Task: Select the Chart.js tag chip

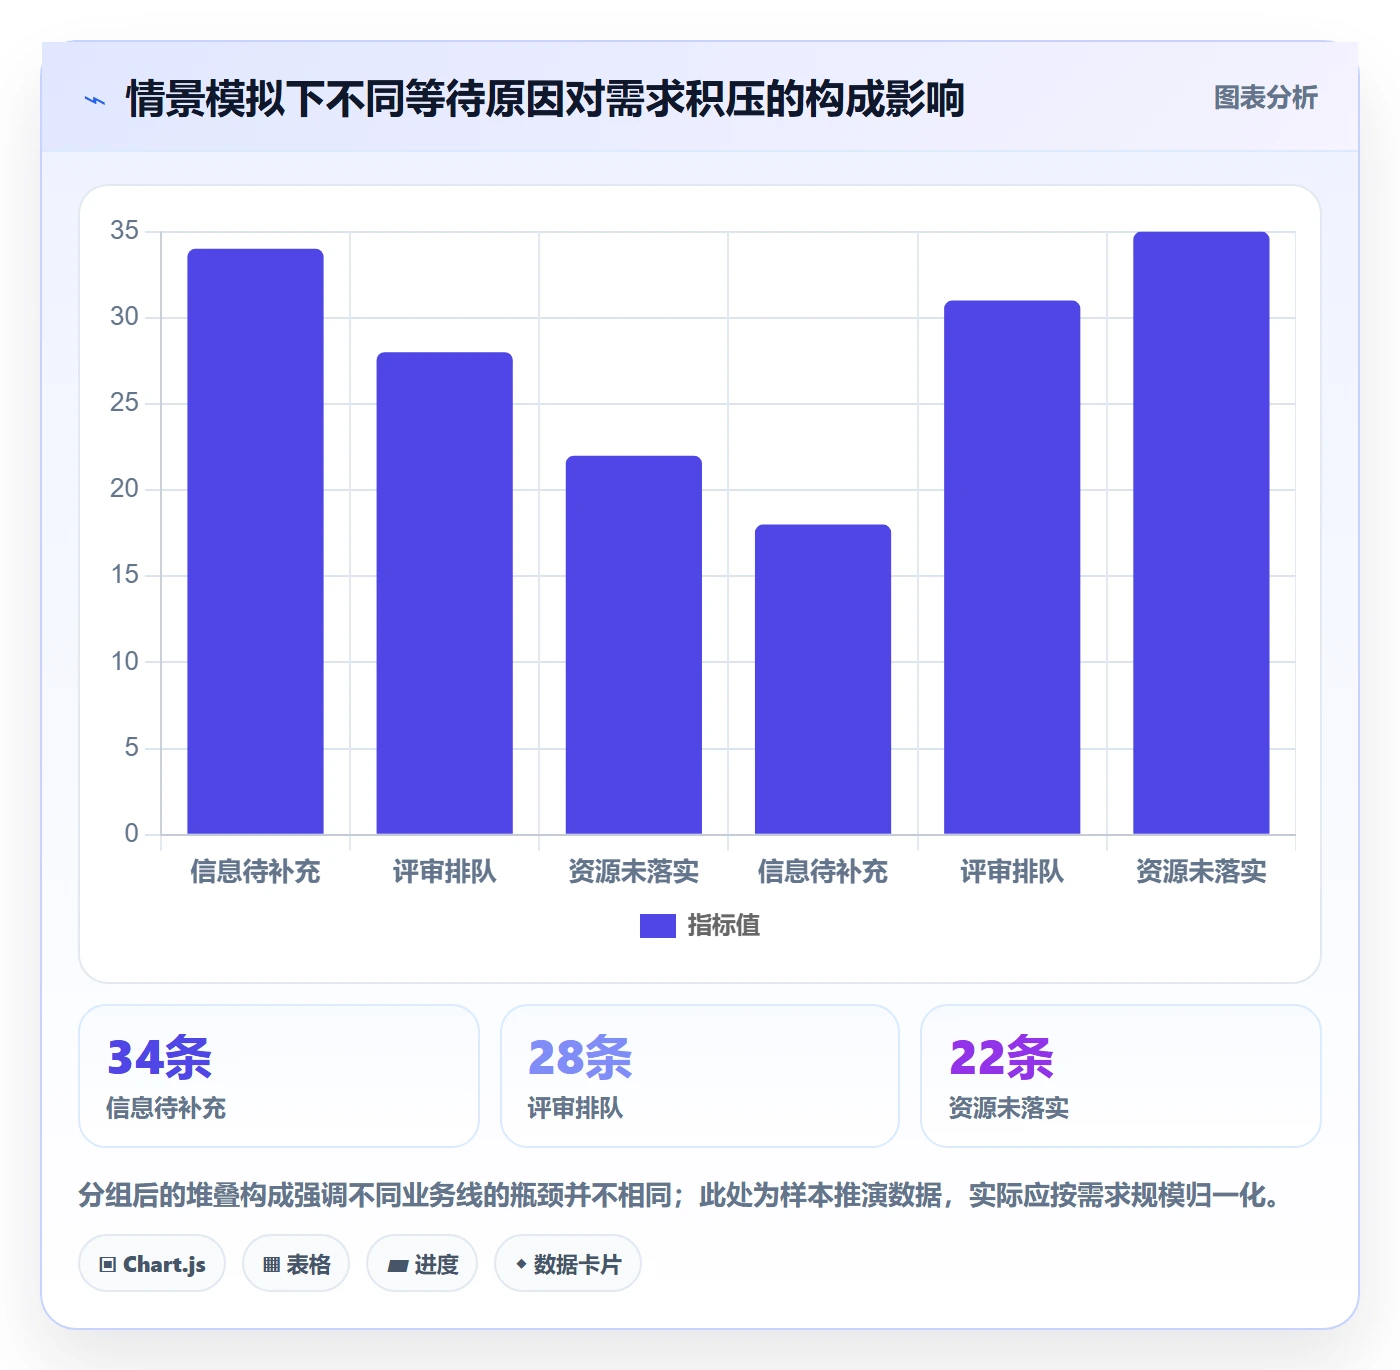Action: [x=152, y=1264]
